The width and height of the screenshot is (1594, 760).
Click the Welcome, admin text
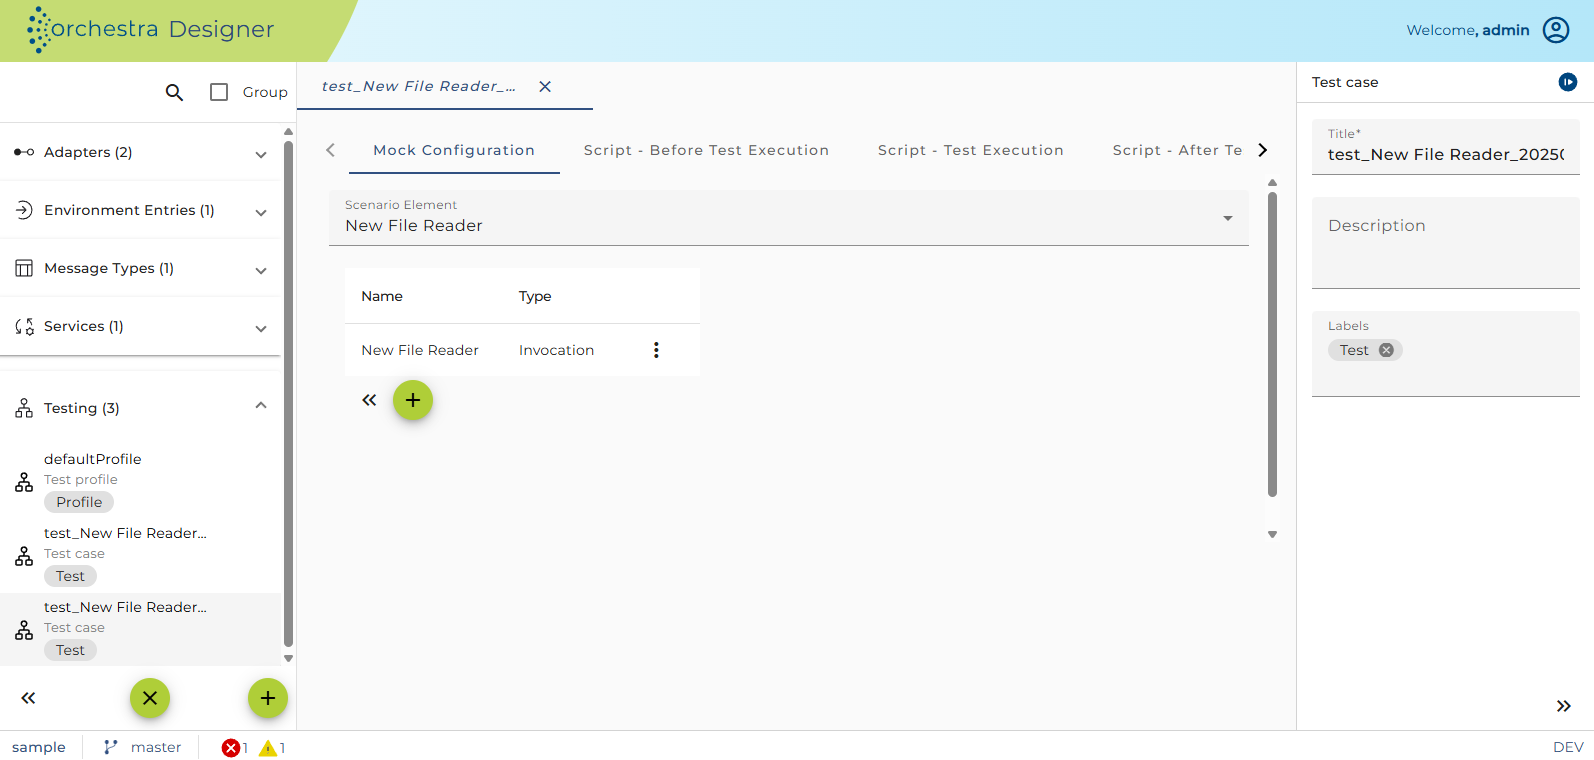1468,30
